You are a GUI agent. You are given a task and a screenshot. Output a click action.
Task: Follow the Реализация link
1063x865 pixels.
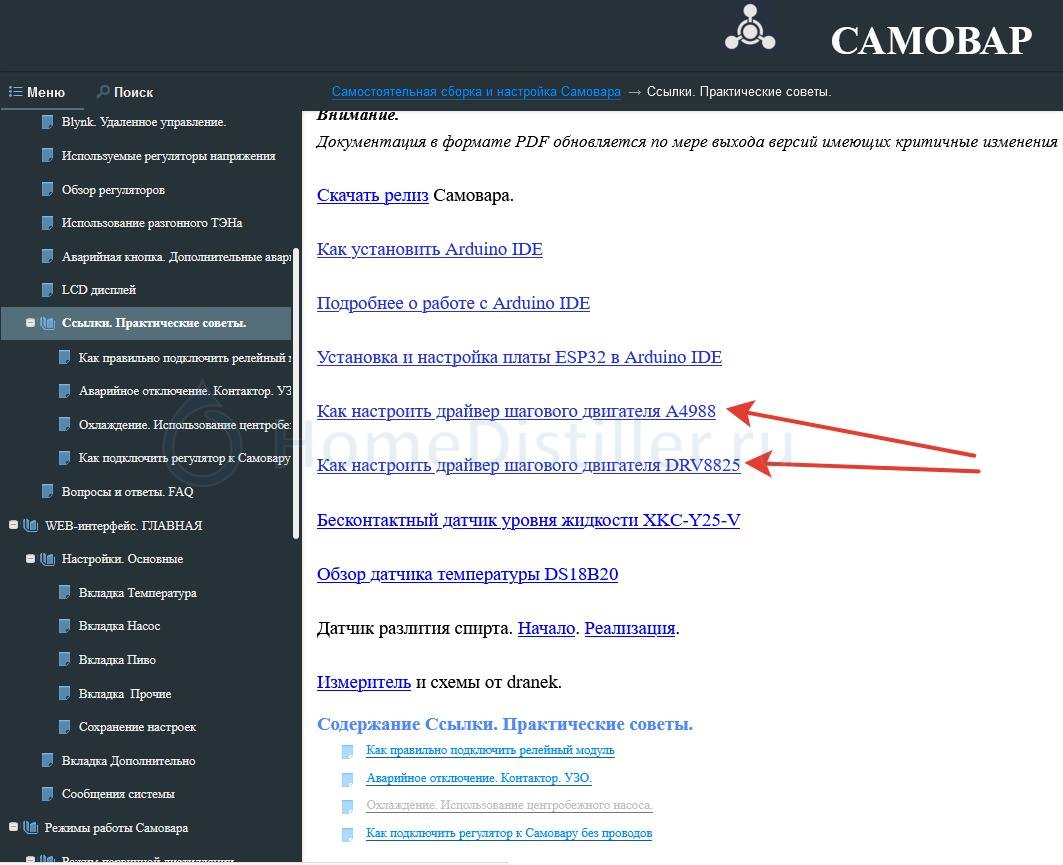tap(630, 628)
